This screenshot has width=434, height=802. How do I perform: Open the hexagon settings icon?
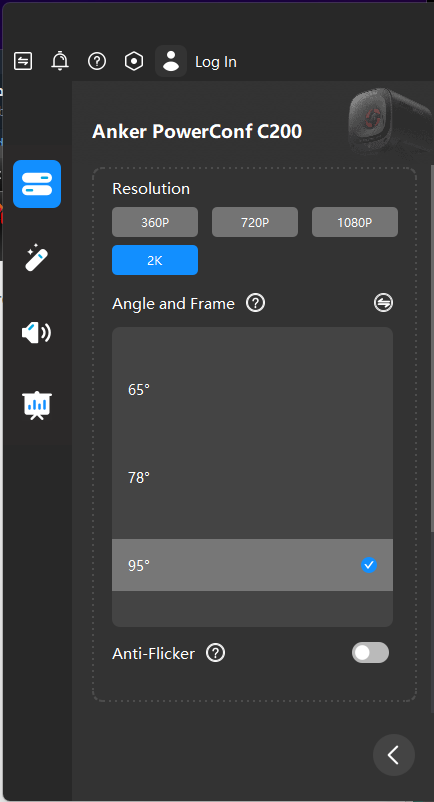pyautogui.click(x=134, y=61)
